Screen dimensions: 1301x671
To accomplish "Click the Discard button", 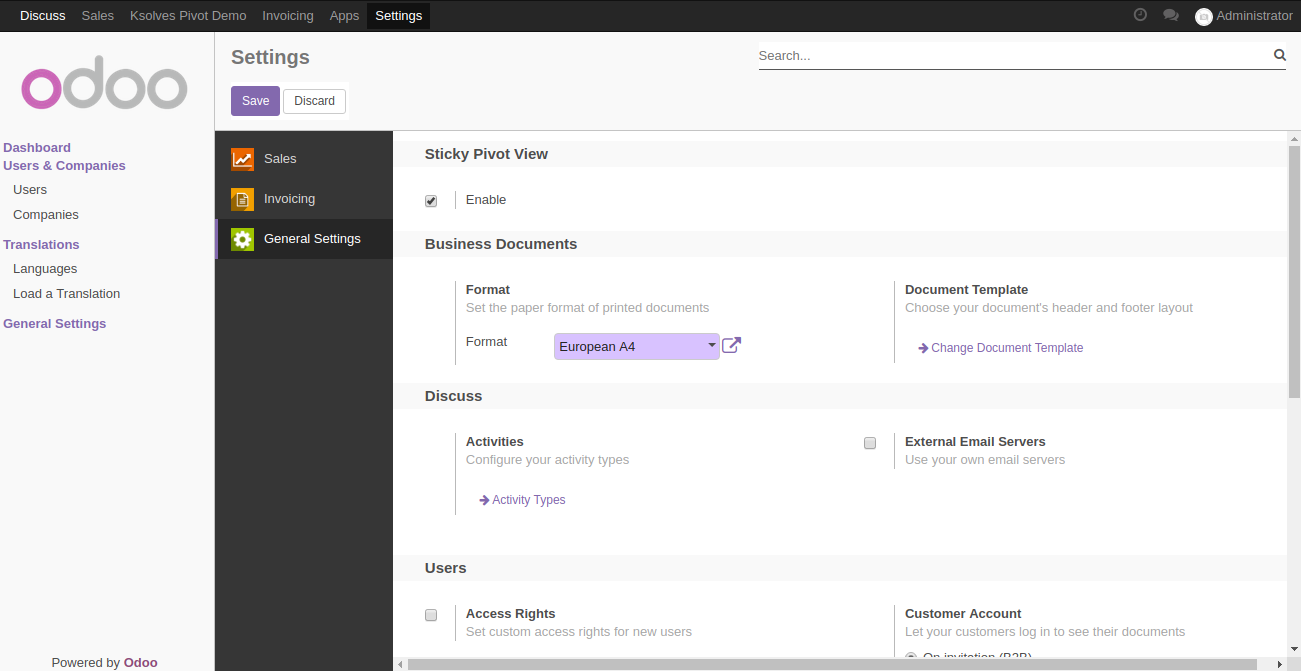I will click(314, 101).
